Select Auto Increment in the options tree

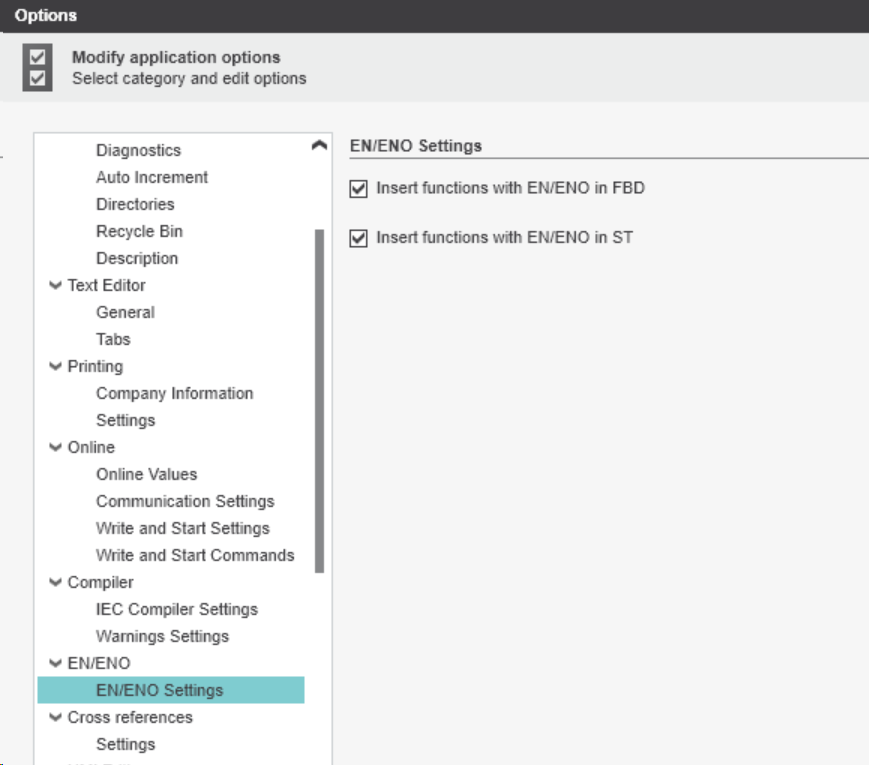pyautogui.click(x=152, y=177)
